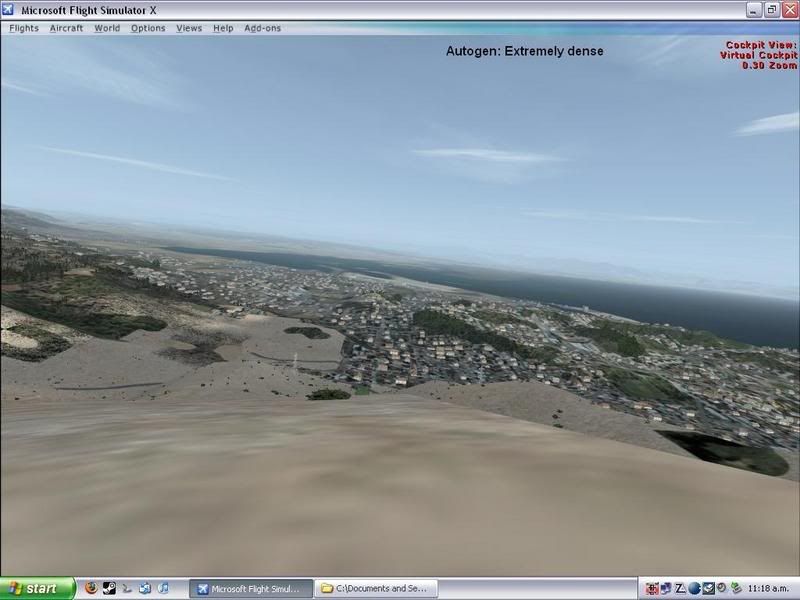
Task: Open the World menu
Action: (x=107, y=28)
